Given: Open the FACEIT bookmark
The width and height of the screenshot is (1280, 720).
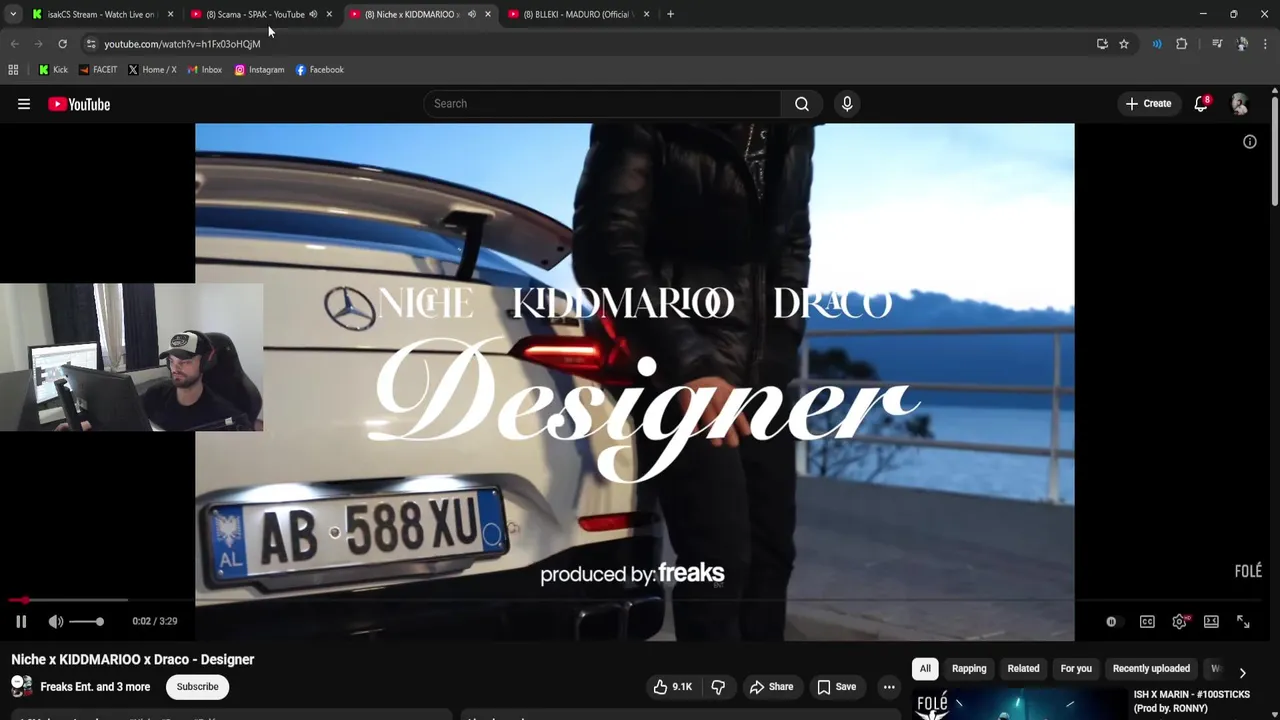Looking at the screenshot, I should 97,70.
